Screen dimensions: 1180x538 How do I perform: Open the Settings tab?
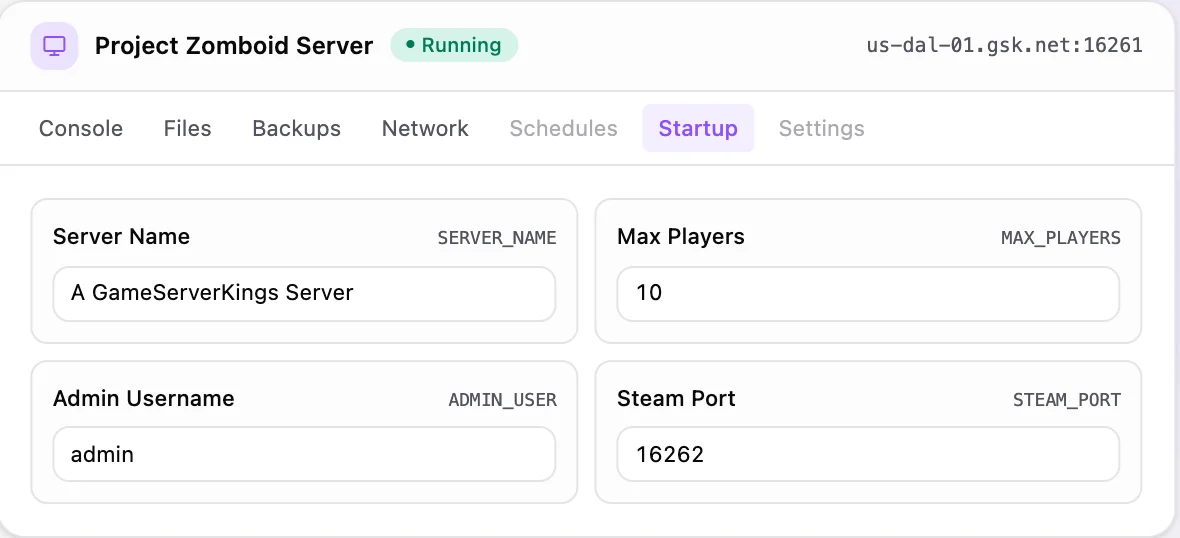822,128
